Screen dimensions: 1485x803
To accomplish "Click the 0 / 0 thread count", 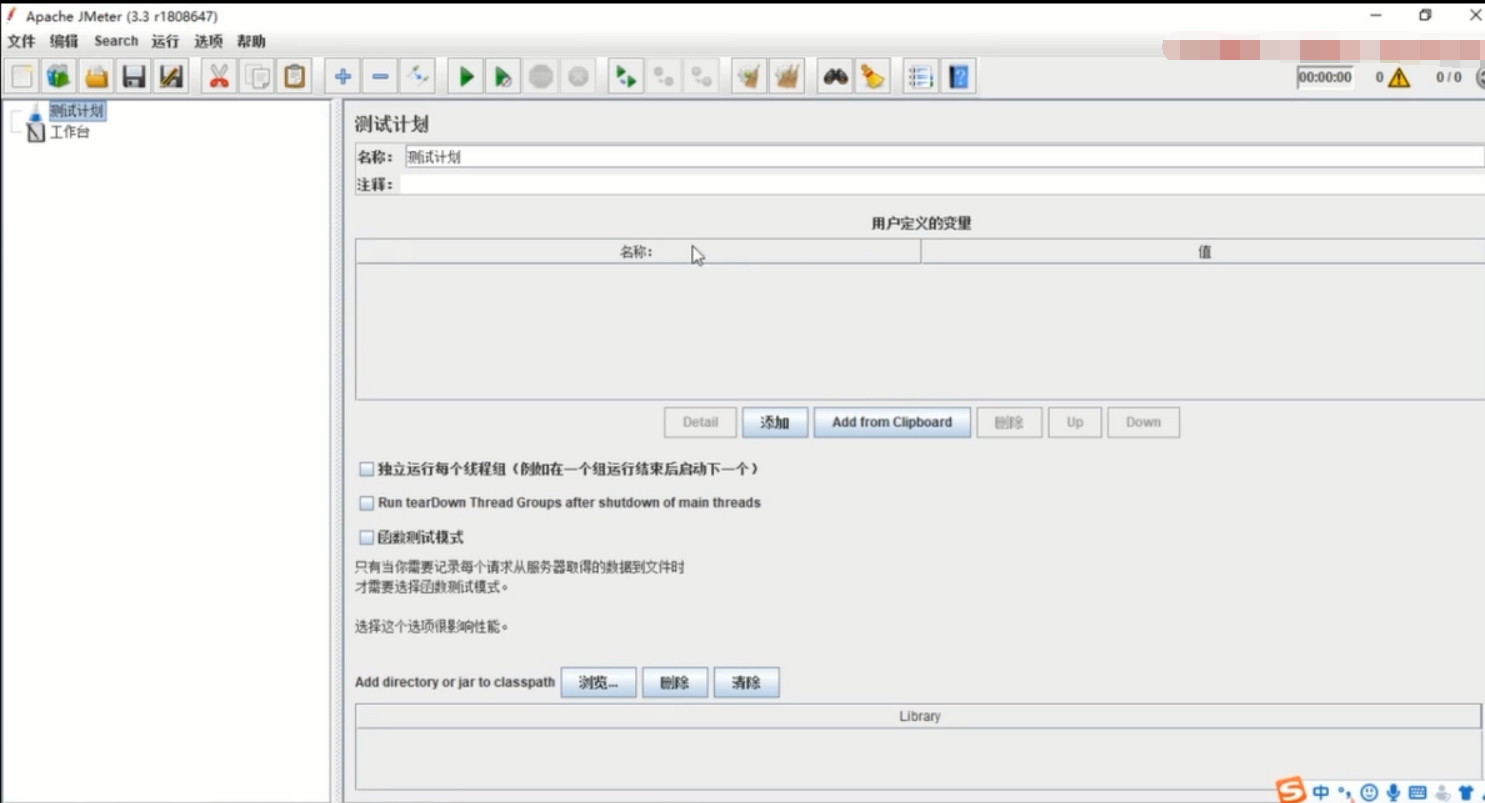I will click(1449, 77).
